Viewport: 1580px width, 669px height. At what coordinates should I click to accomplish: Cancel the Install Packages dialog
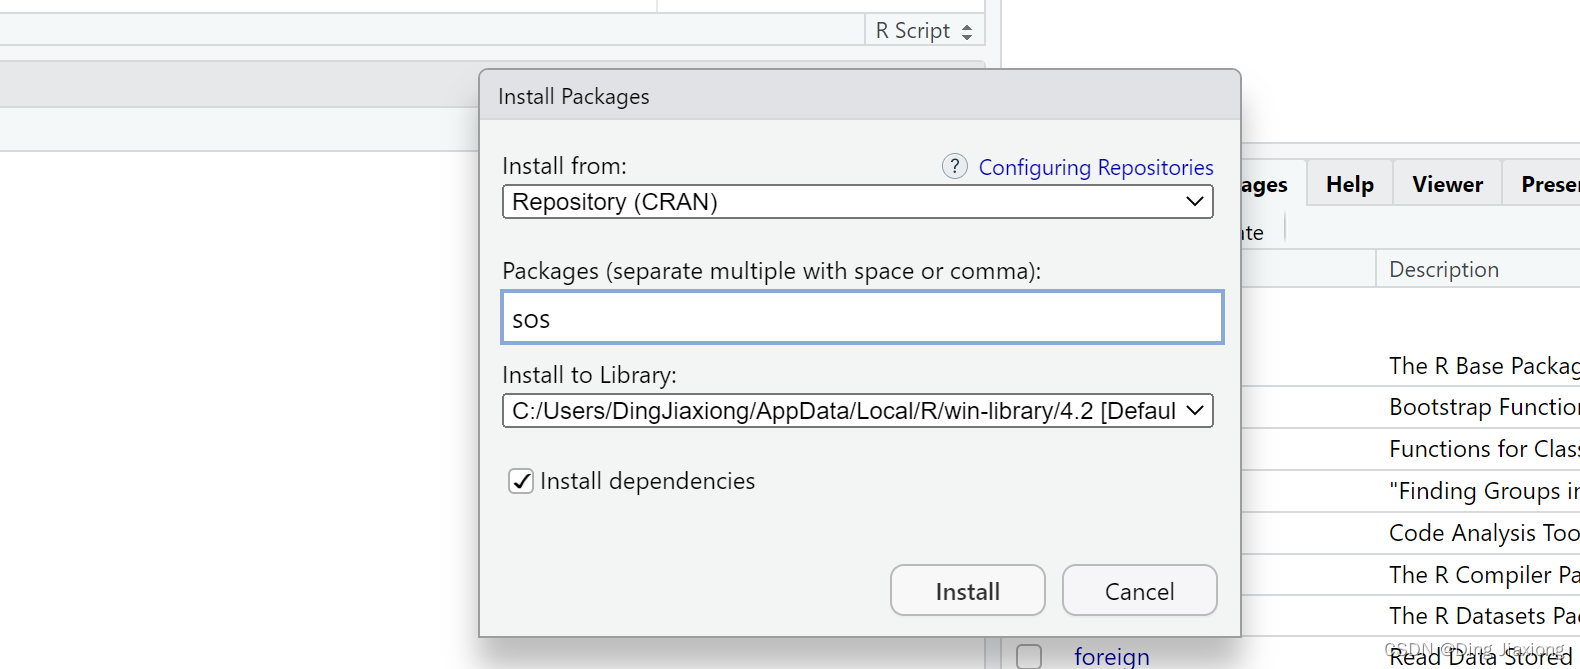1139,591
